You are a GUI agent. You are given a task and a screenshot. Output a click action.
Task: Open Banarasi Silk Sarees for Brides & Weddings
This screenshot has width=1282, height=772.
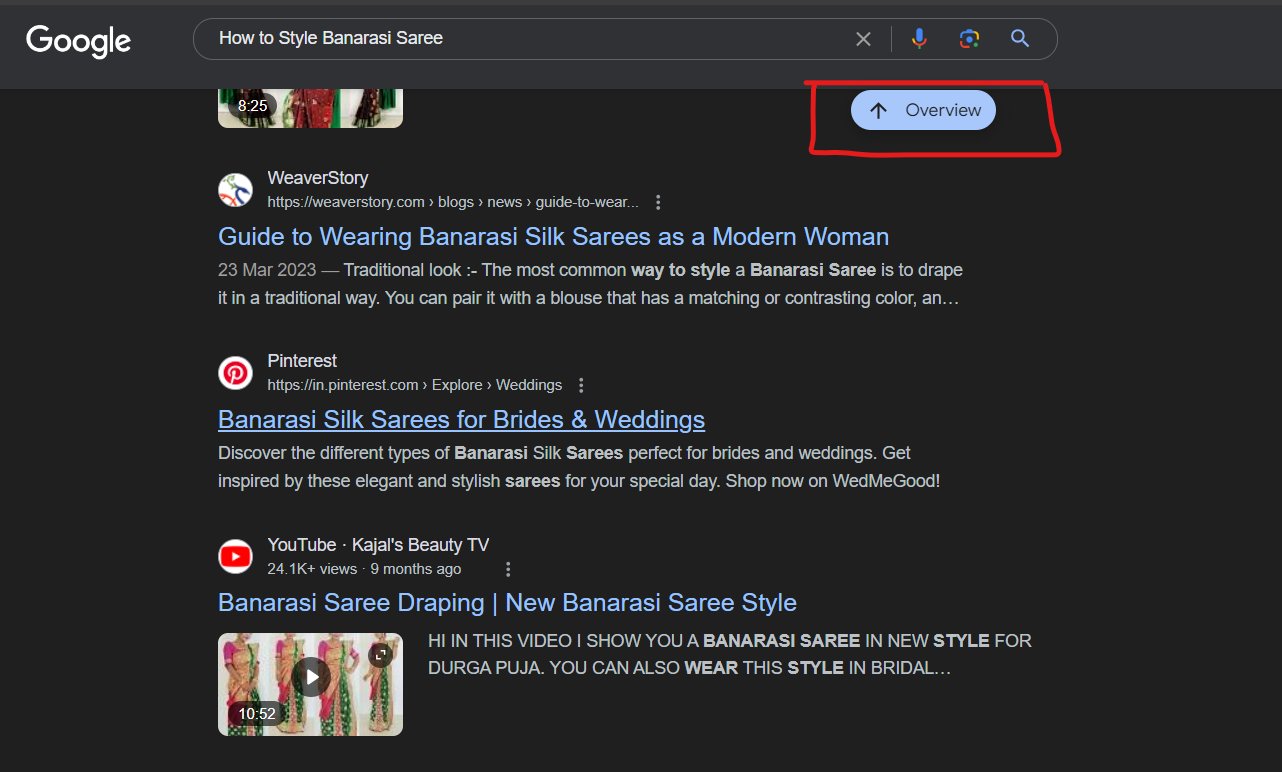461,419
